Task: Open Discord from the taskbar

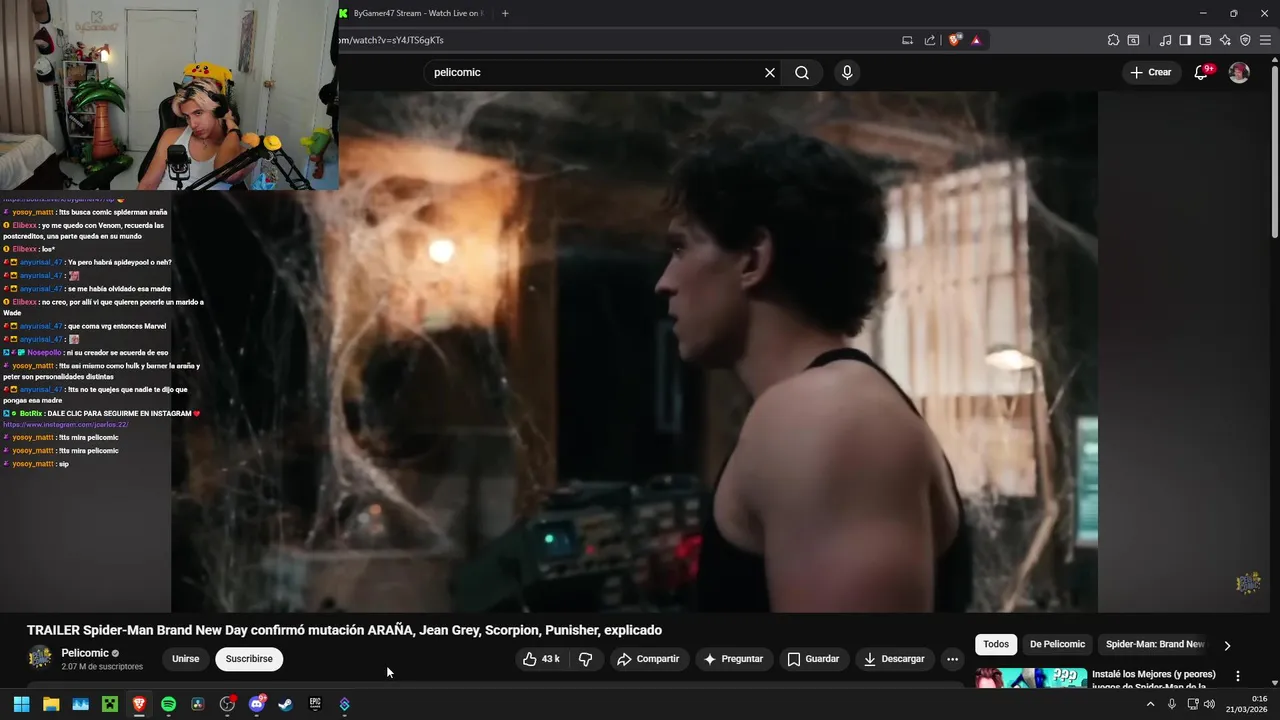Action: tap(257, 704)
